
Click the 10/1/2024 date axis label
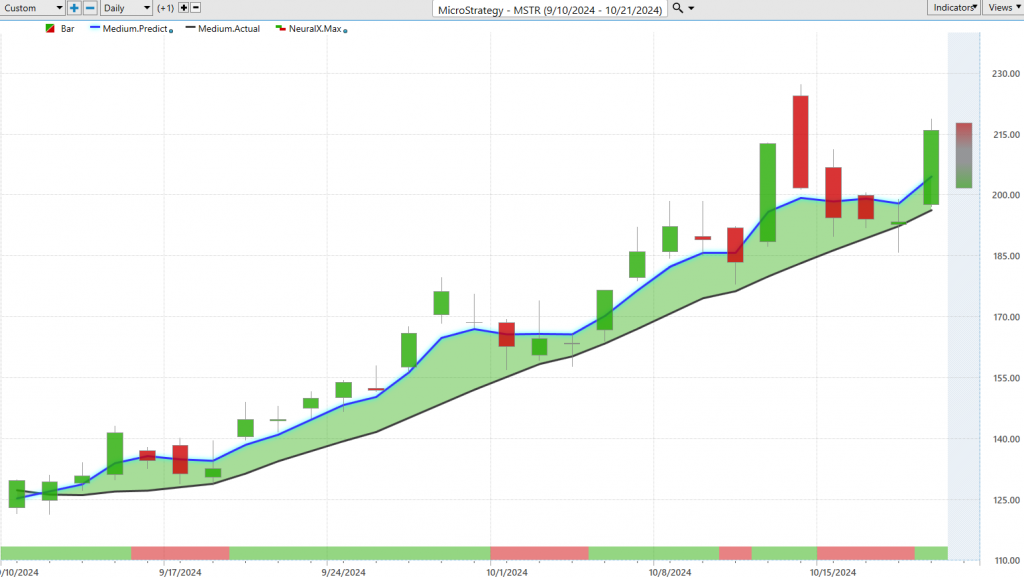pos(507,572)
